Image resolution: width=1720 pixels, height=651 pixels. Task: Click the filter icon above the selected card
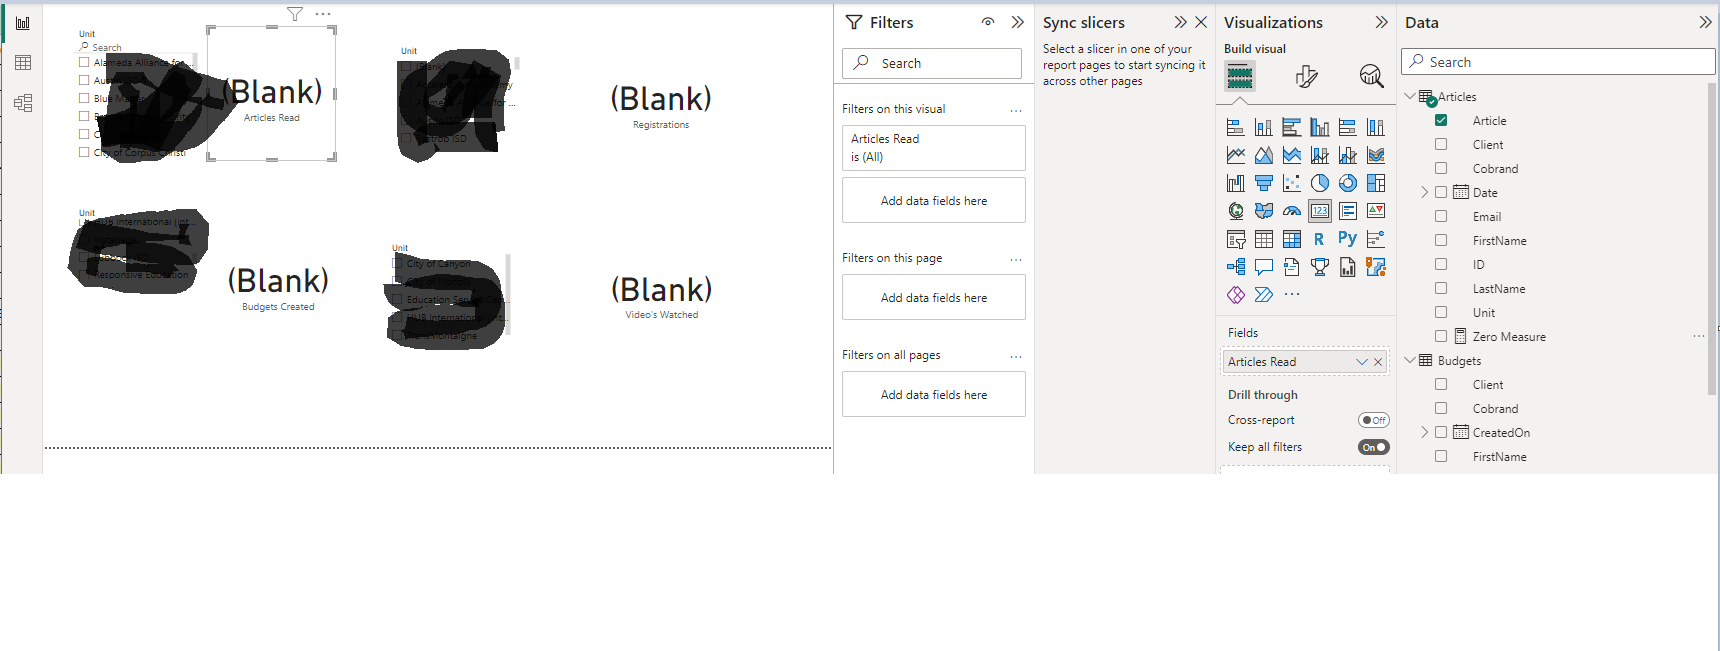pyautogui.click(x=295, y=14)
